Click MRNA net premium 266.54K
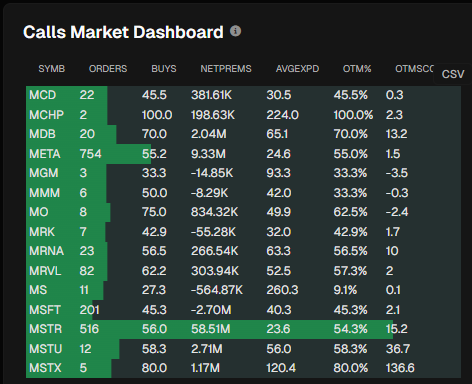This screenshot has height=384, width=472. [215, 251]
